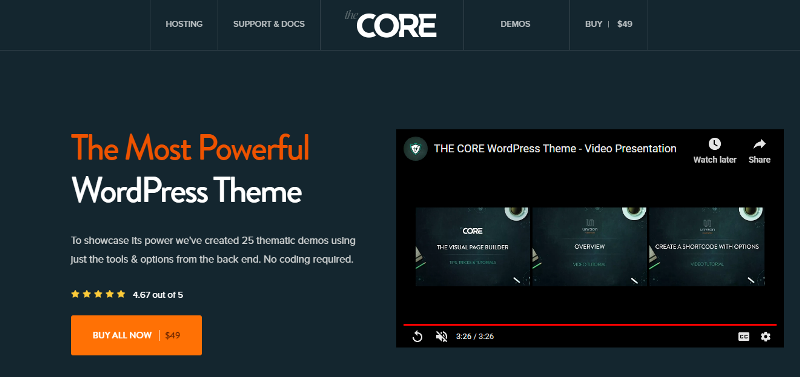Click the five-star rating icons
This screenshot has width=800, height=377.
click(x=98, y=294)
